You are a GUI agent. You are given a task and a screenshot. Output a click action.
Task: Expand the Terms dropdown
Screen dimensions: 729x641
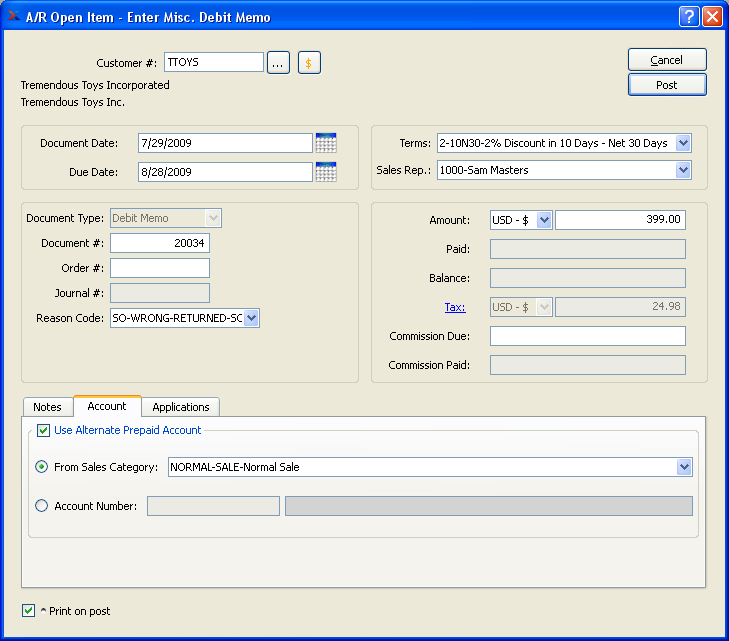click(x=683, y=143)
